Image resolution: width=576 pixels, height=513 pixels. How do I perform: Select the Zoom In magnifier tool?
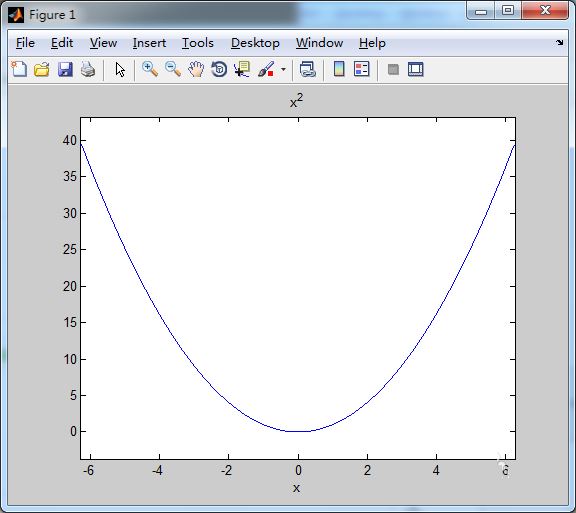tap(150, 69)
